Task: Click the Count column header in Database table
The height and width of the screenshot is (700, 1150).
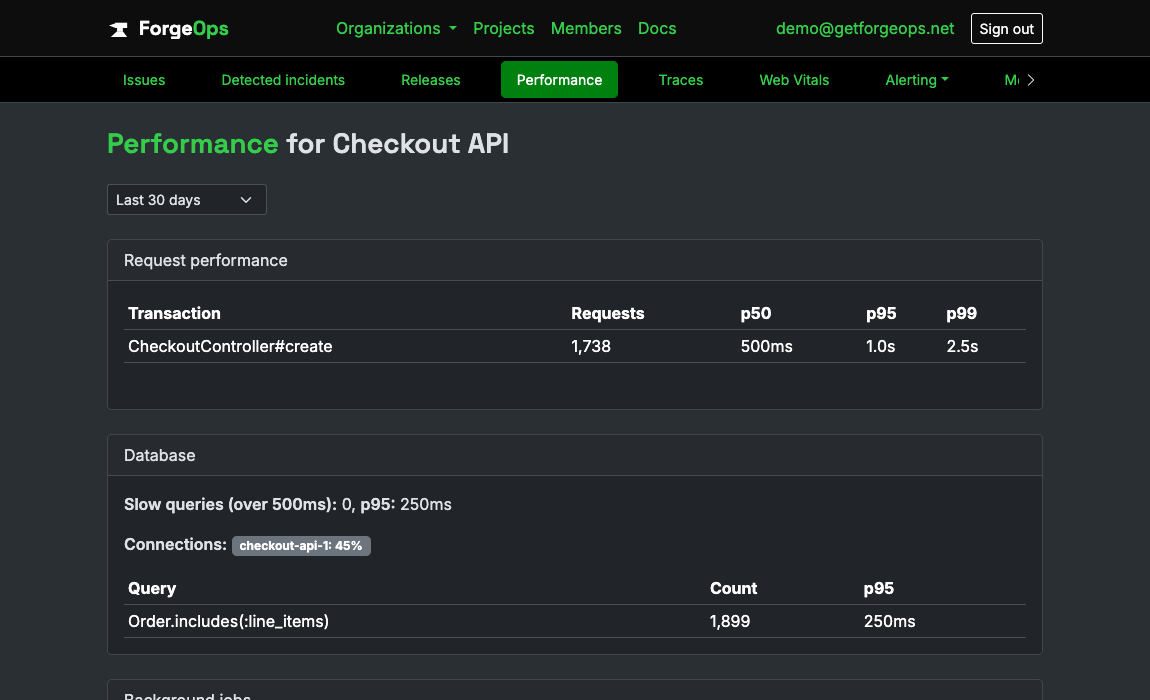Action: (x=733, y=588)
